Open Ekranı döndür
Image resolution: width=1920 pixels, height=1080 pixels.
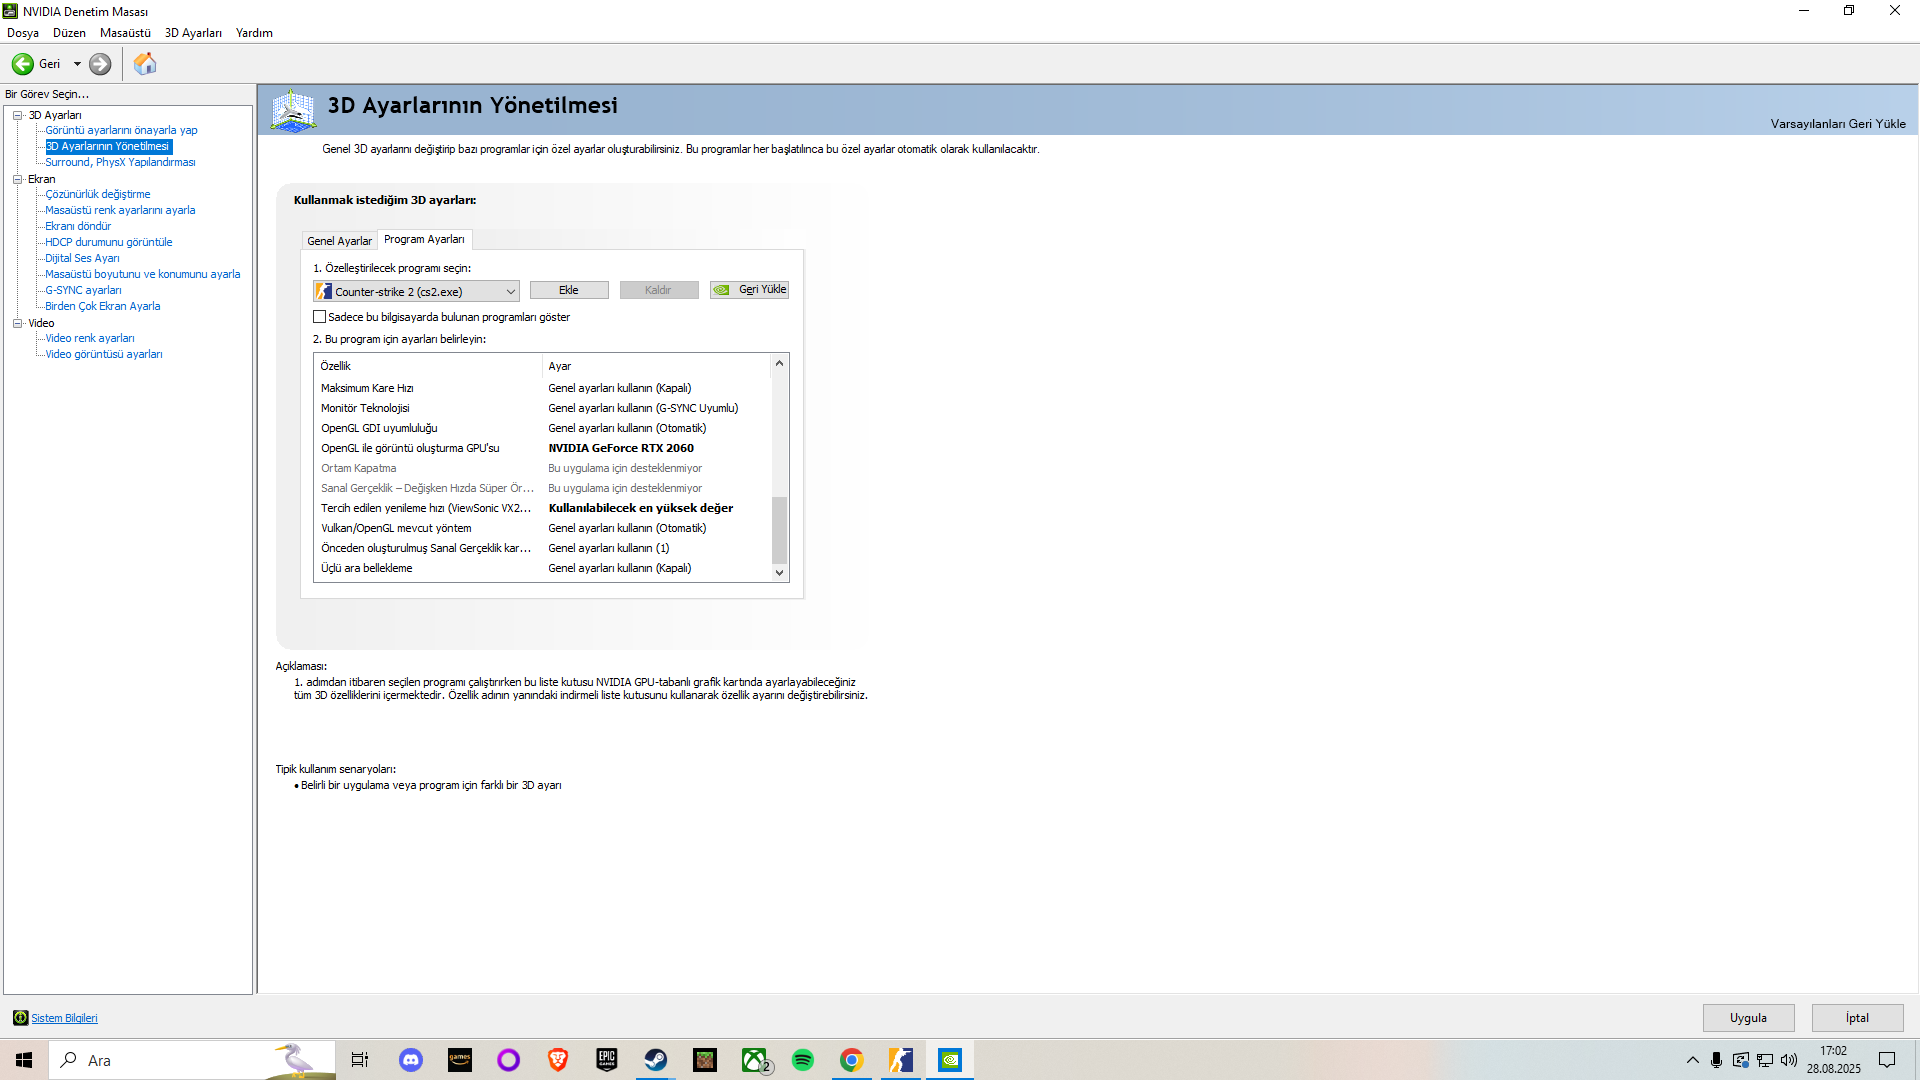pyautogui.click(x=78, y=226)
